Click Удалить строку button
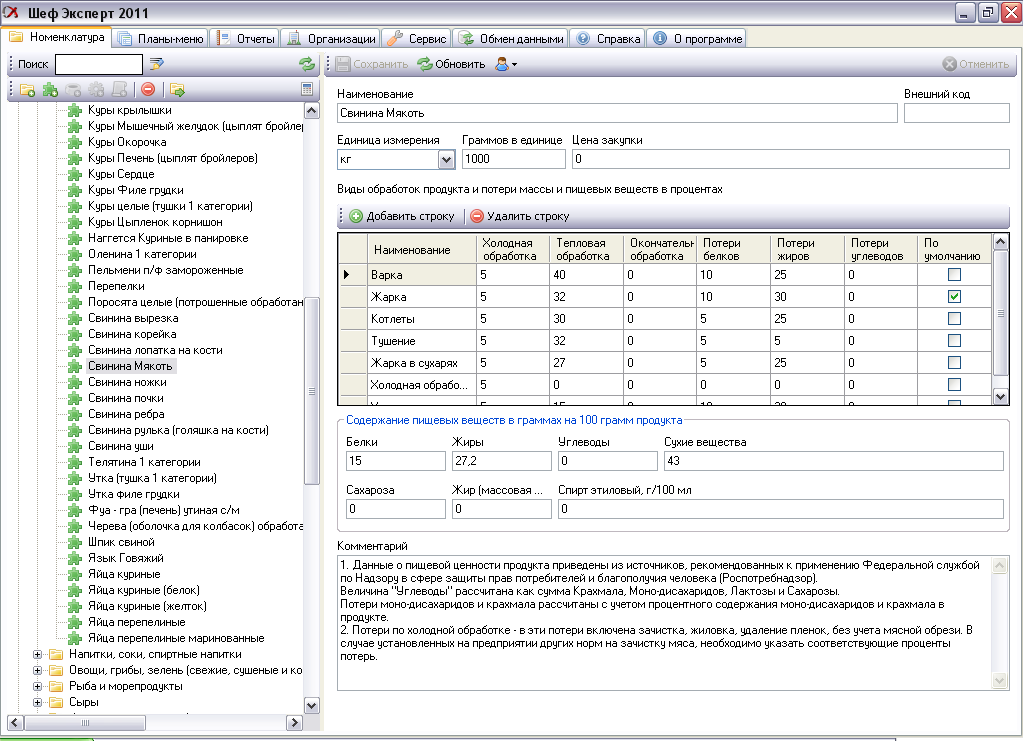This screenshot has width=1023, height=741. coord(520,216)
